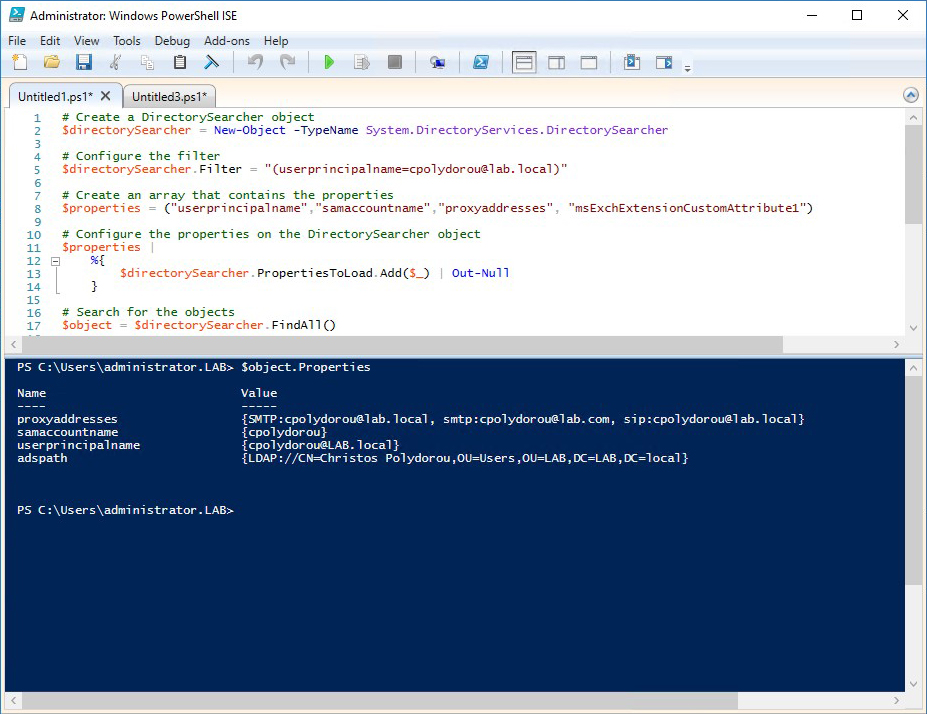Open the Tools menu
The width and height of the screenshot is (927, 714).
pyautogui.click(x=127, y=41)
